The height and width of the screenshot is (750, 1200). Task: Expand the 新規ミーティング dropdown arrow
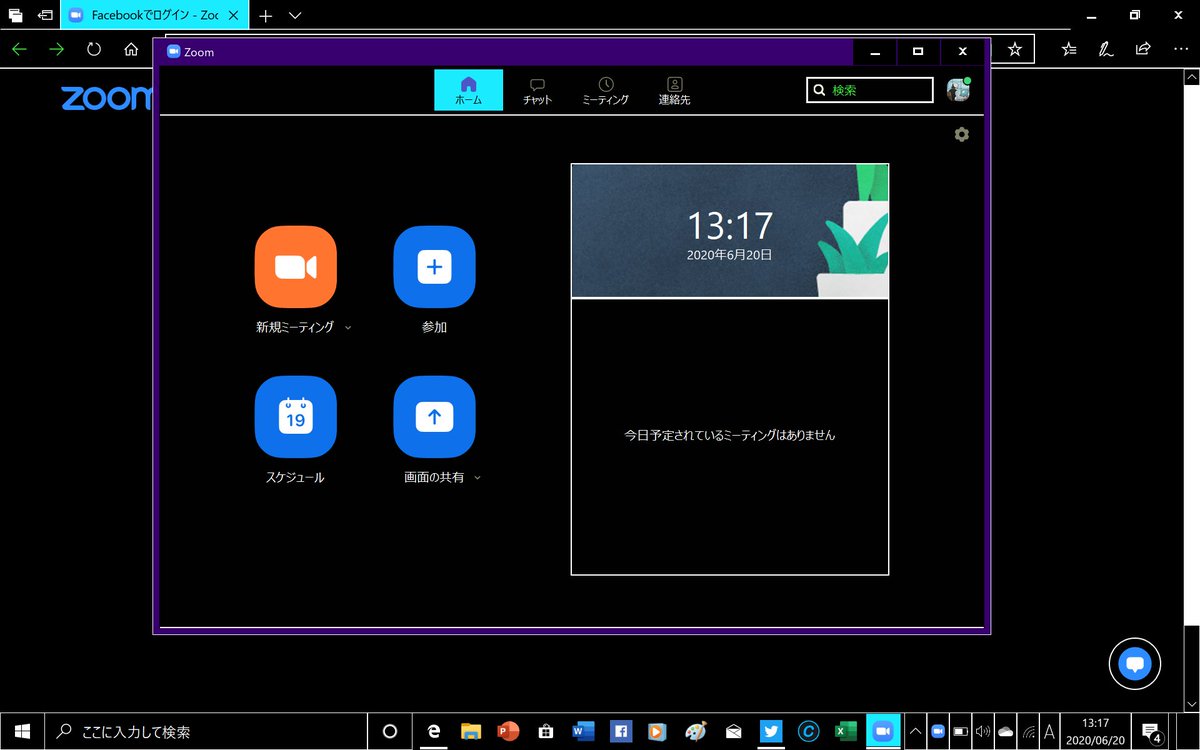point(347,327)
